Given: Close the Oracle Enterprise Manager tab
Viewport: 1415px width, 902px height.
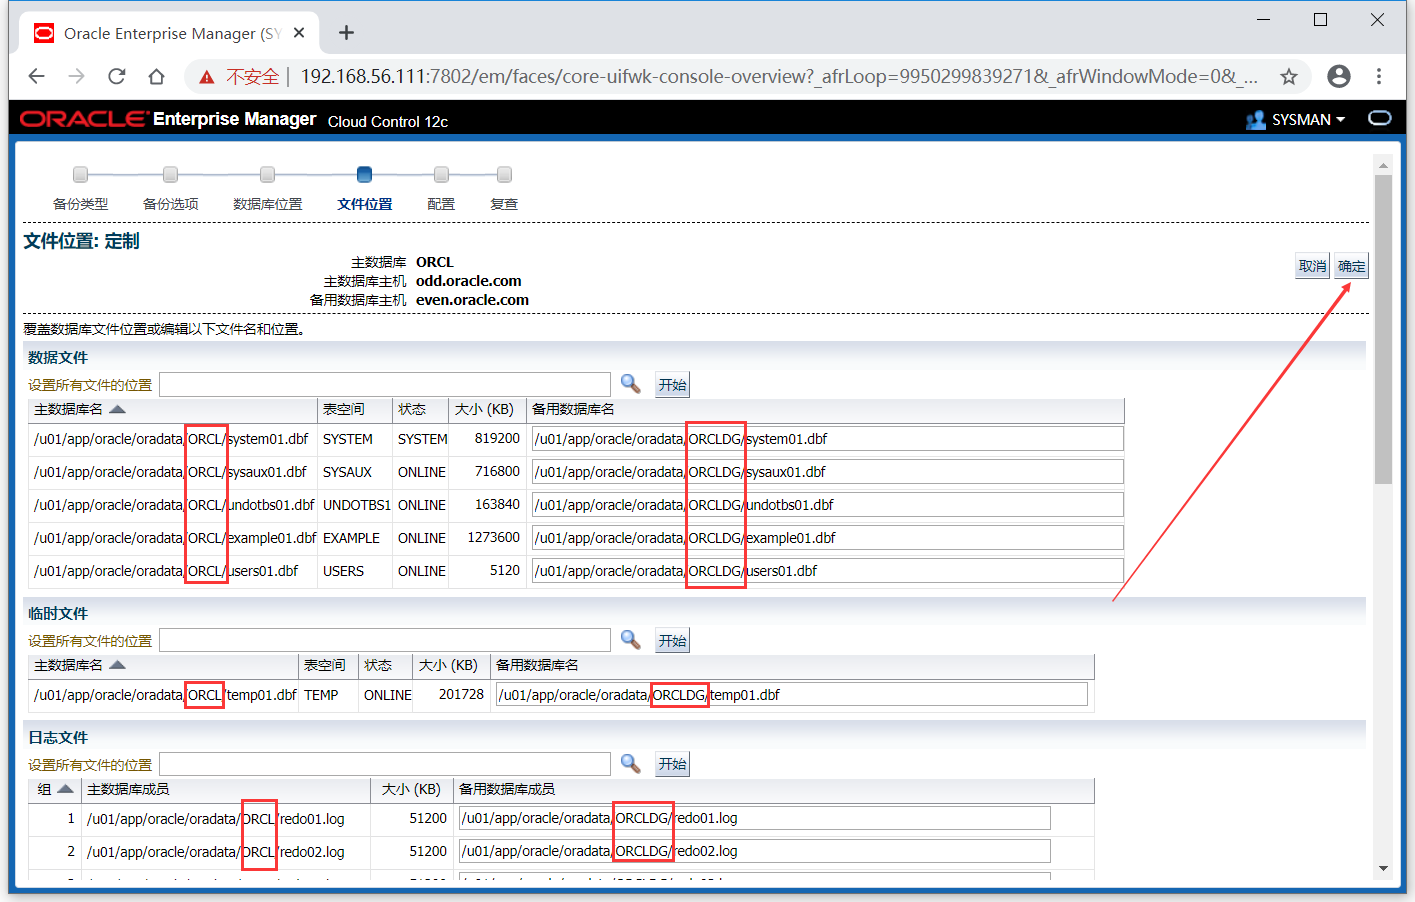Looking at the screenshot, I should 299,33.
